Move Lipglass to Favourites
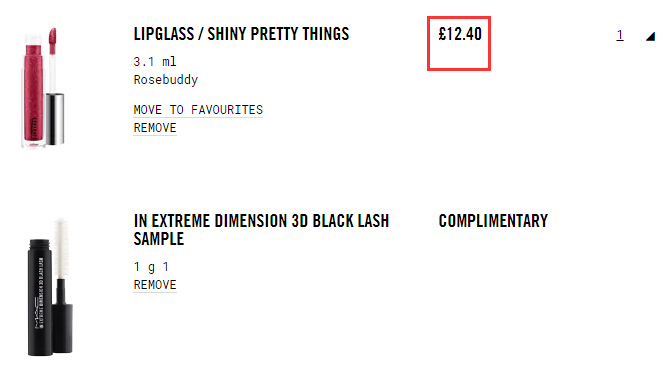The height and width of the screenshot is (375, 663). 198,110
